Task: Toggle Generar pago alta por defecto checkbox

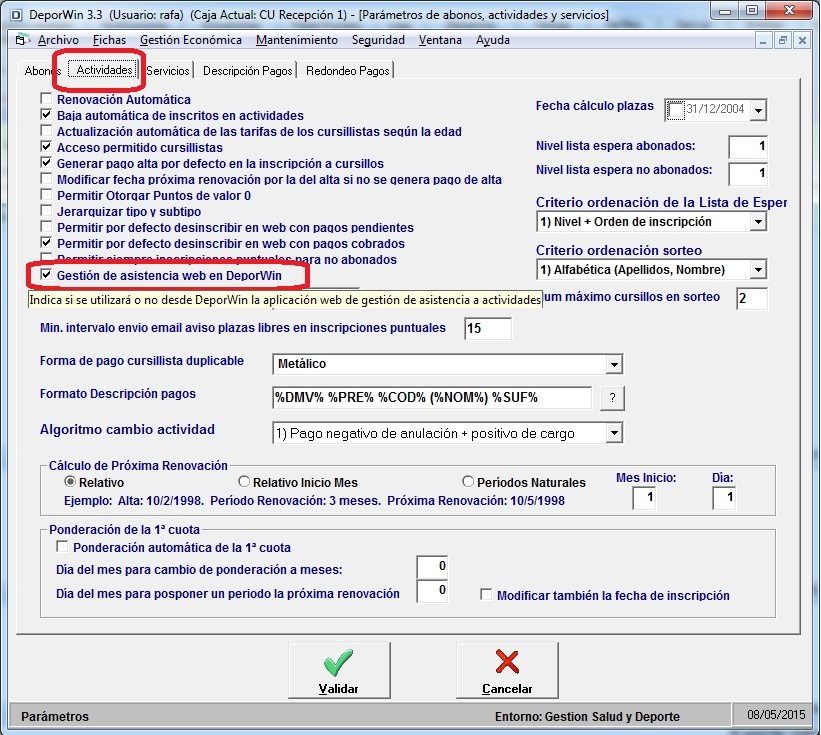Action: (47, 163)
